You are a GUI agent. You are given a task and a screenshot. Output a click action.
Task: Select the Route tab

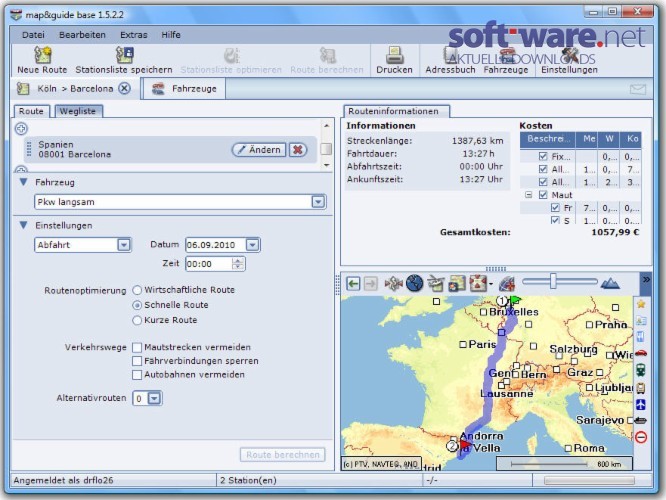[31, 111]
